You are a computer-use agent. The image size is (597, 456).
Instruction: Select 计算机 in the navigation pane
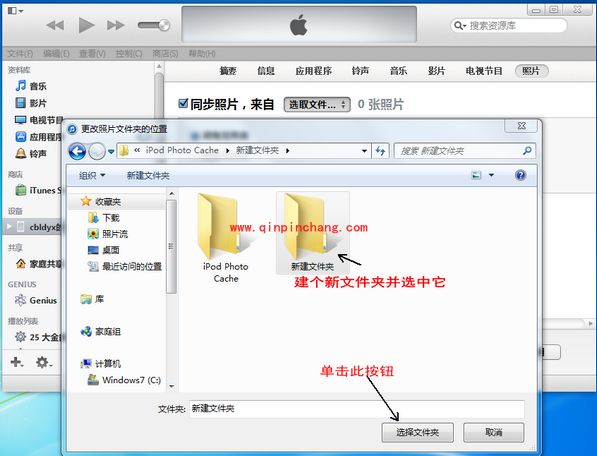(101, 364)
